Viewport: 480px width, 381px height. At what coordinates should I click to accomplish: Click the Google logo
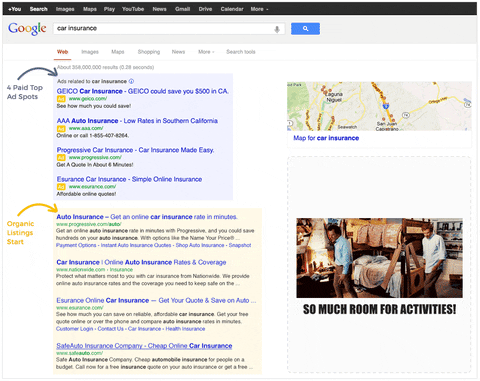click(x=27, y=29)
